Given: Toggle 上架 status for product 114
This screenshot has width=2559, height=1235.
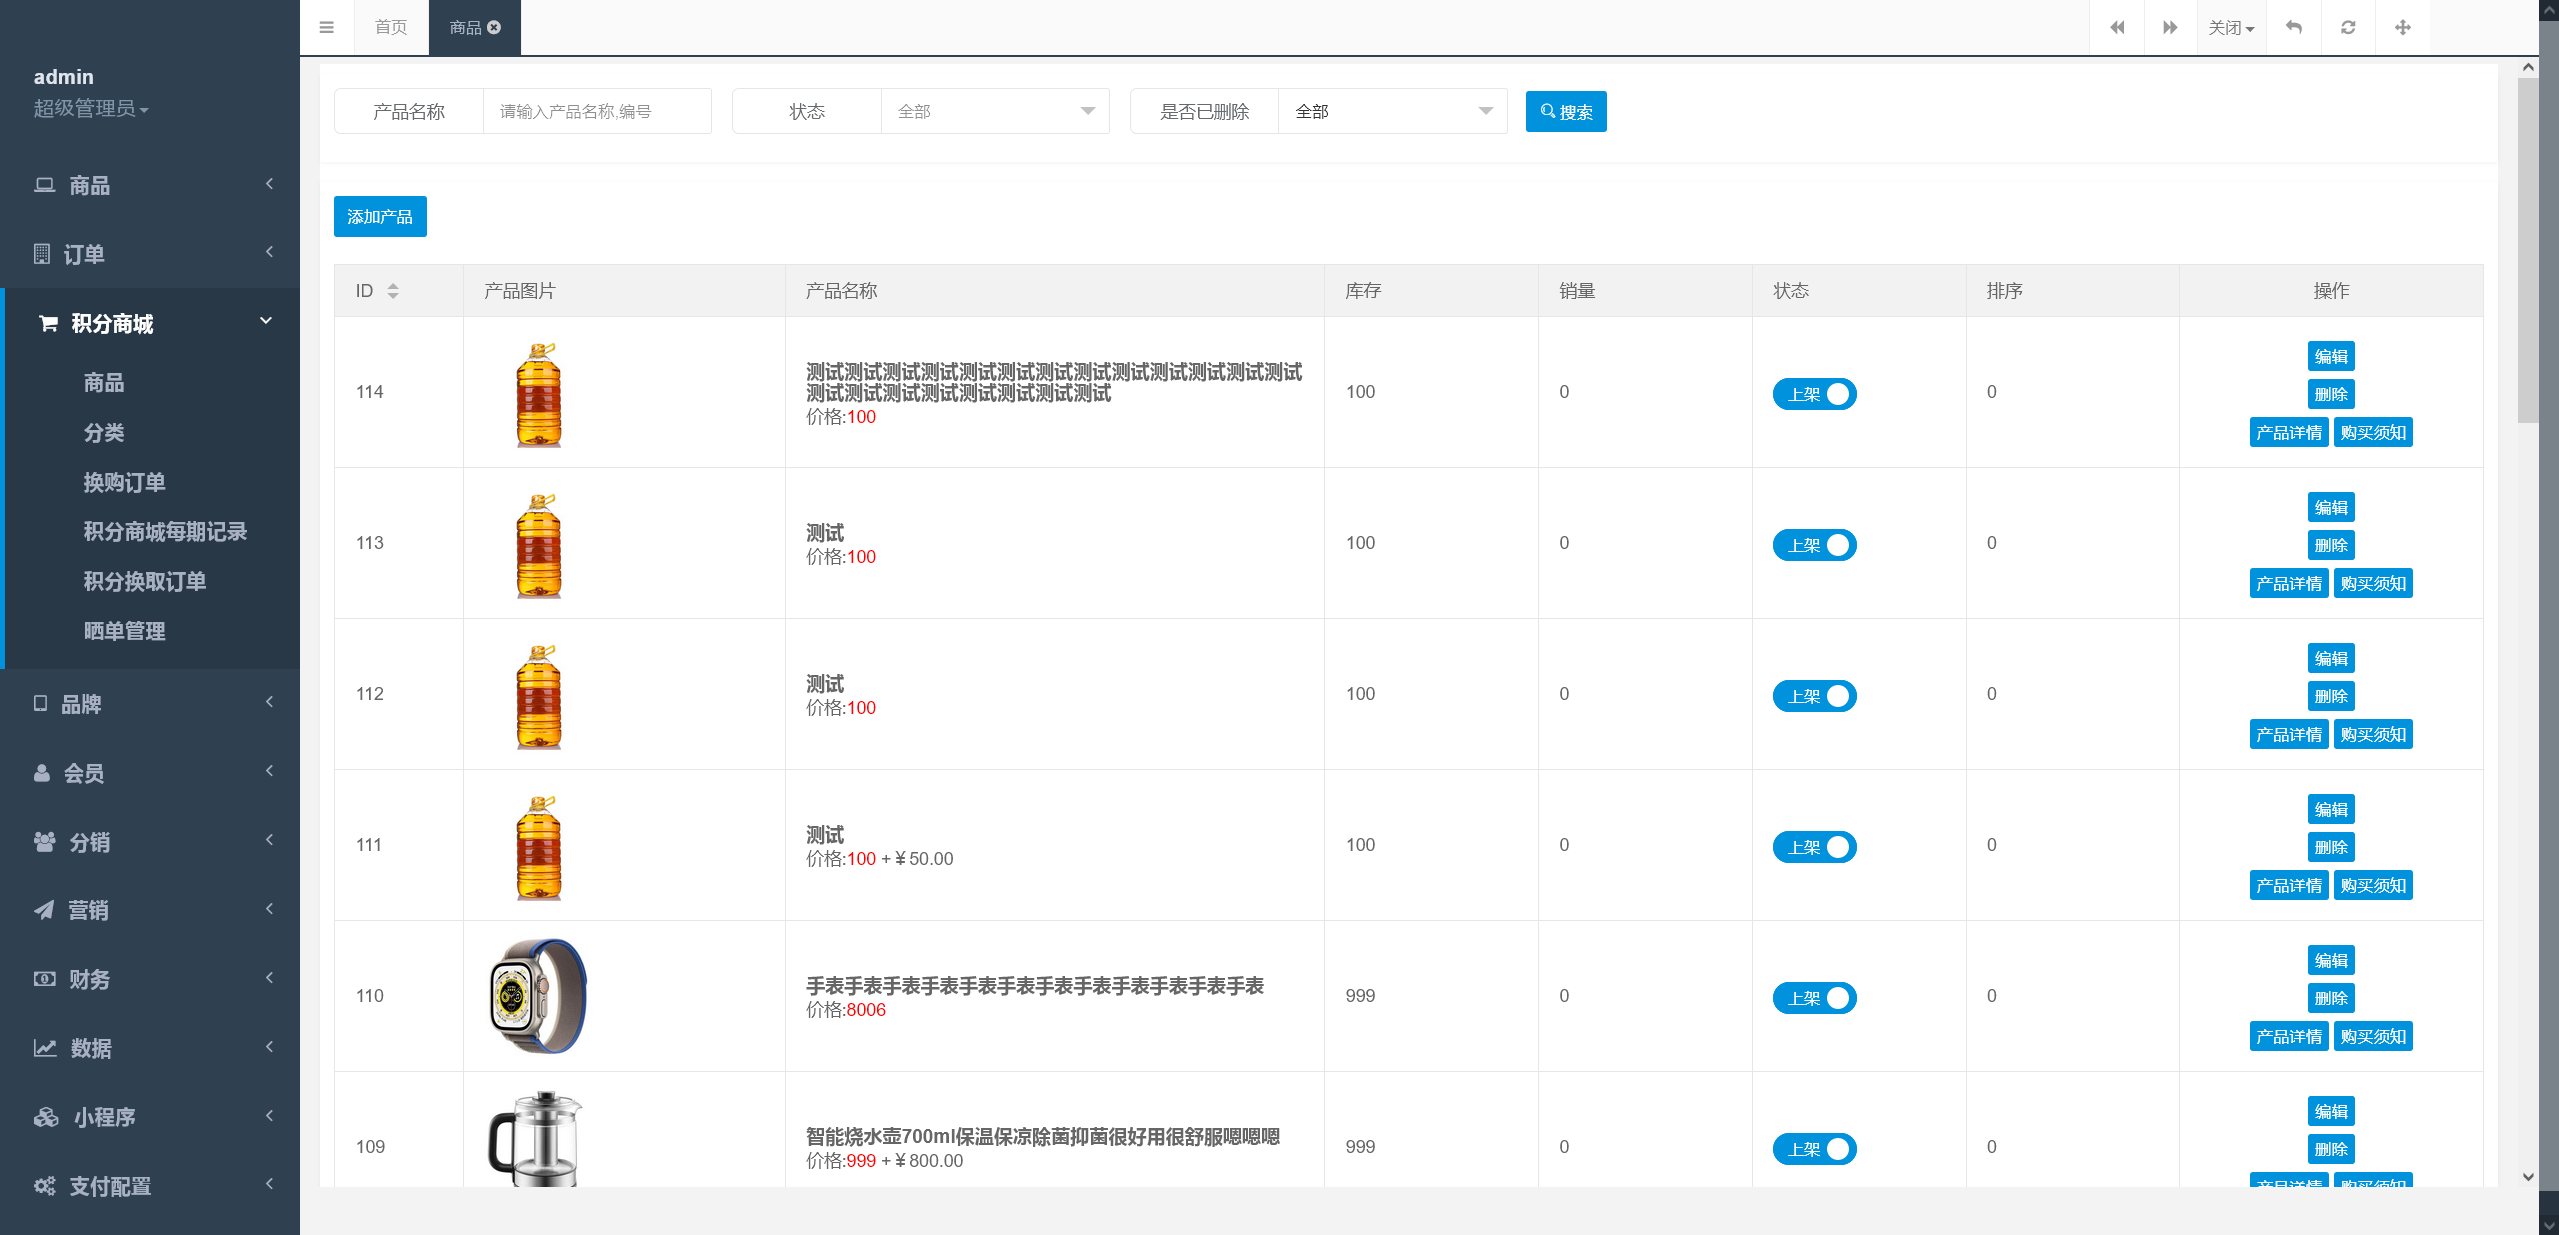Looking at the screenshot, I should coord(1814,393).
